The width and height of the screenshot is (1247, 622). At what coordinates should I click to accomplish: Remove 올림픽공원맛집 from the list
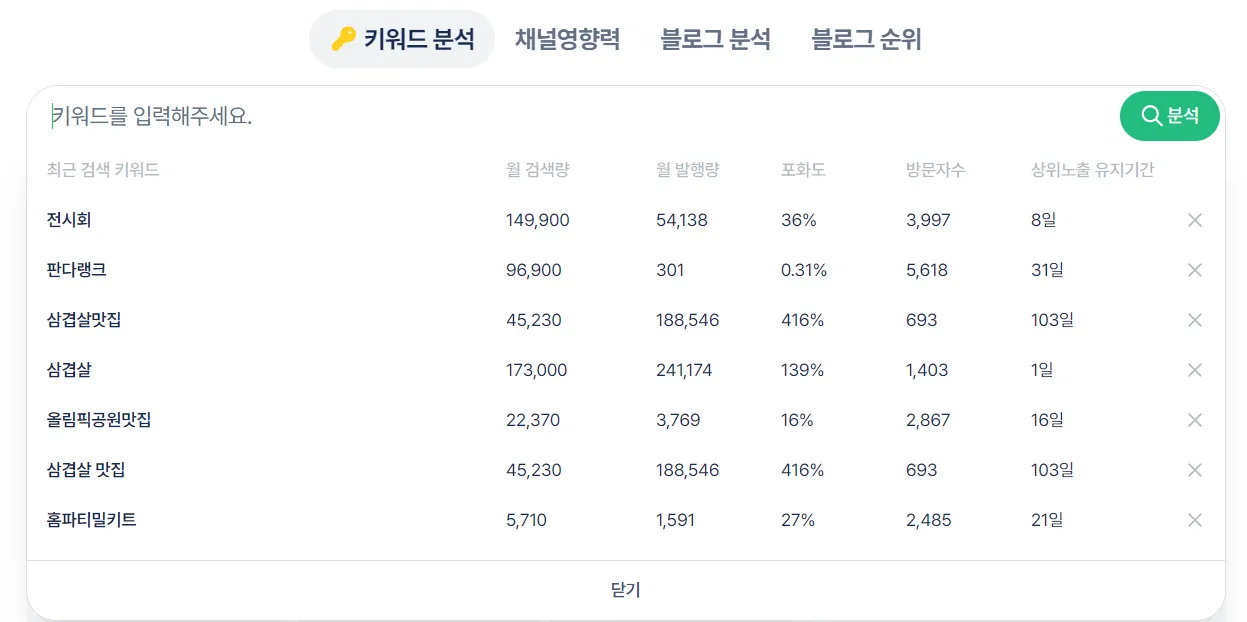pos(1194,420)
